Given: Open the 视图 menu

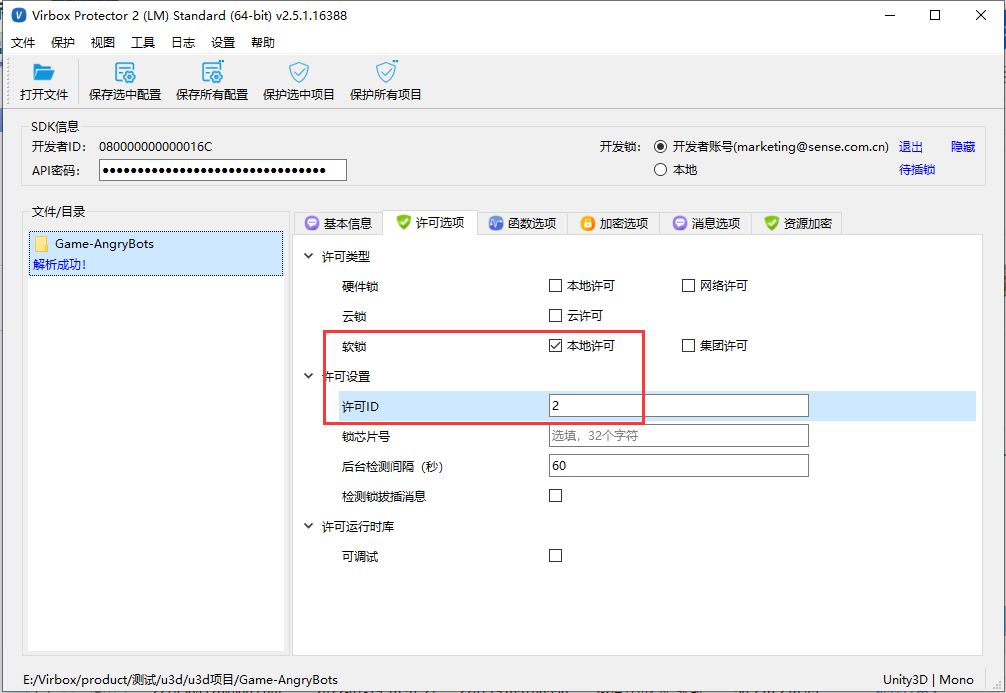Looking at the screenshot, I should click(103, 43).
